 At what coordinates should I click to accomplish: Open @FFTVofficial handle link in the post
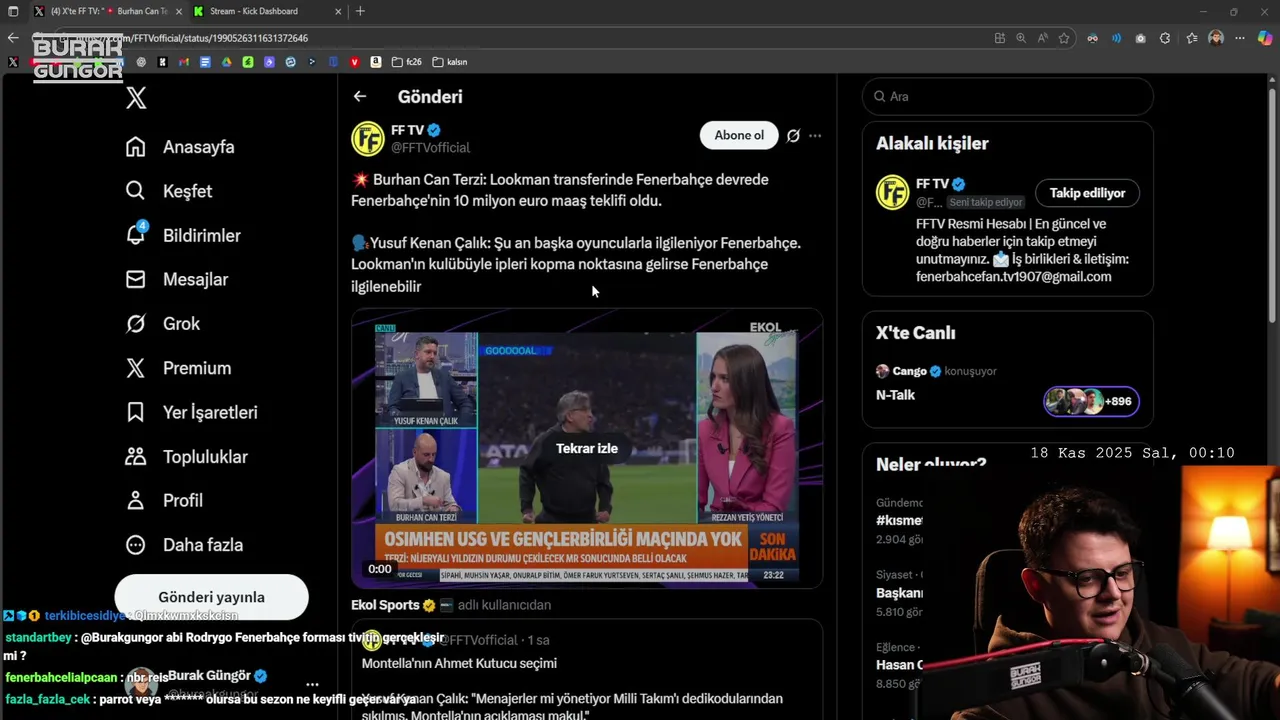pos(430,148)
